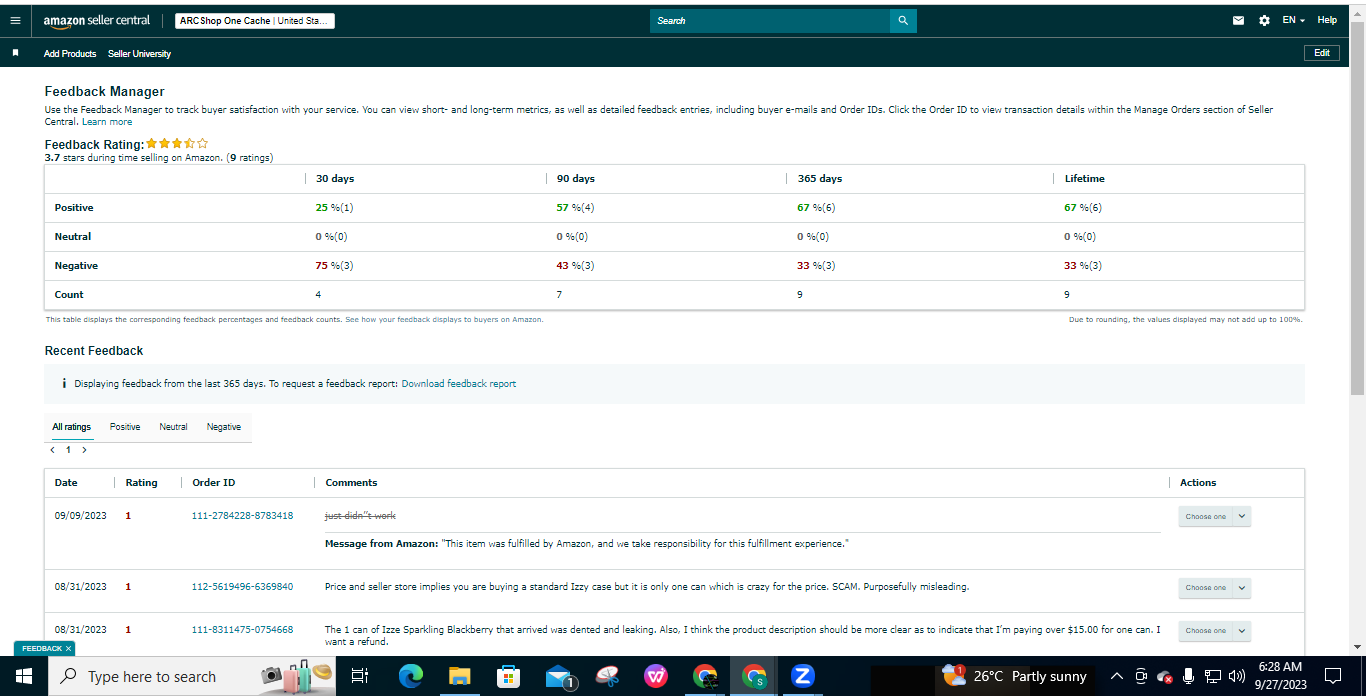This screenshot has height=696, width=1366.
Task: Open the hamburger navigation menu
Action: tap(15, 20)
